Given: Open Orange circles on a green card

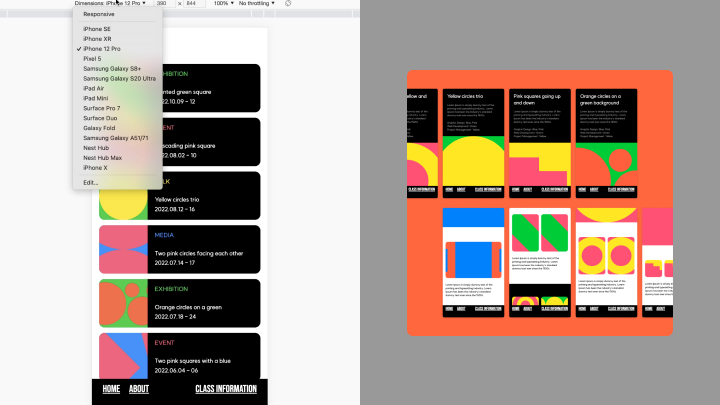Looking at the screenshot, I should (x=180, y=303).
